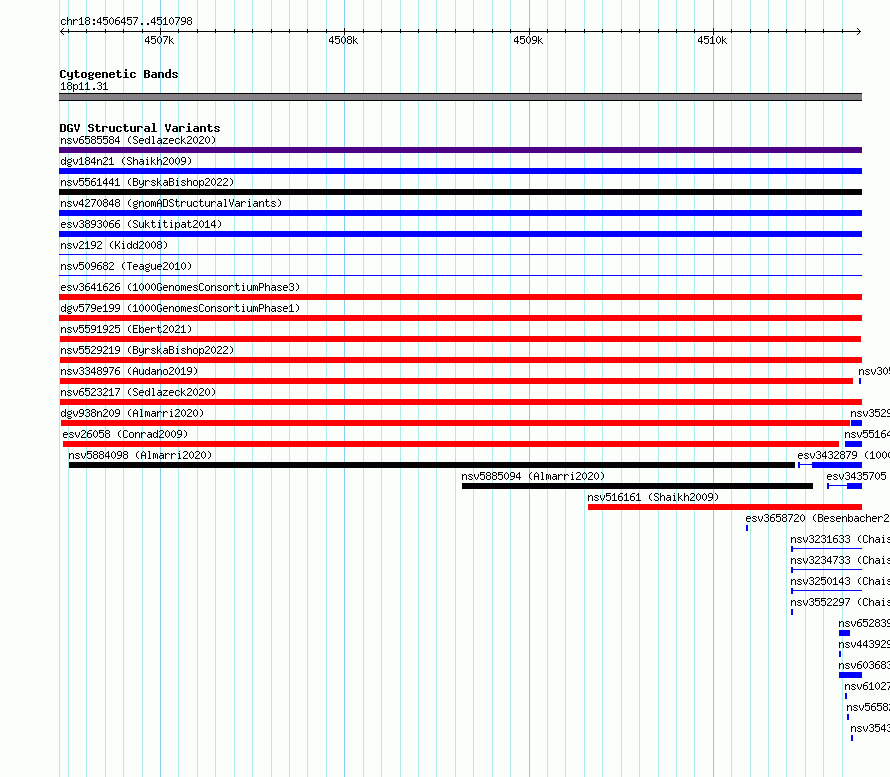Click the 4510k ruler tick label

[x=712, y=40]
